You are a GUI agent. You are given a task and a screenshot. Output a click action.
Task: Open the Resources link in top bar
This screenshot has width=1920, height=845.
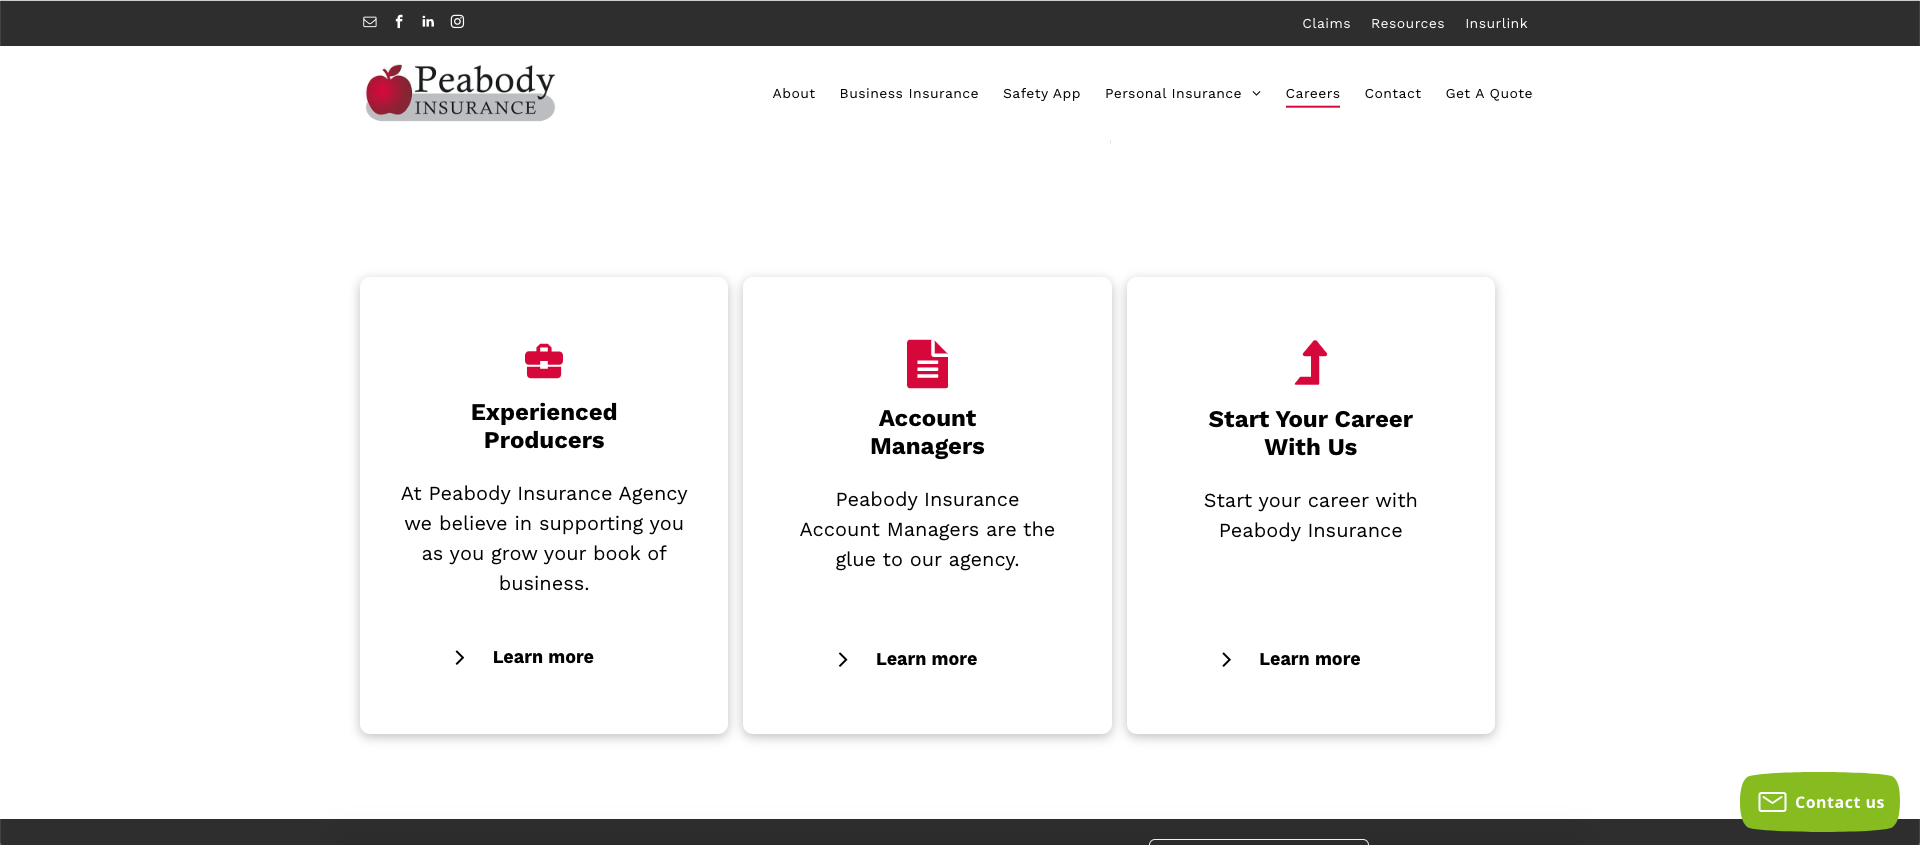point(1408,23)
